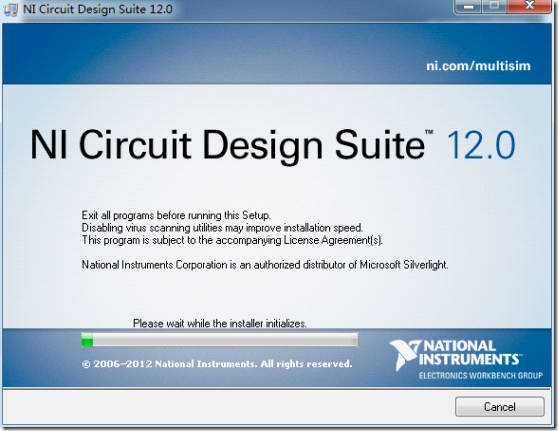Click the Electronics Workbench Group text
558x431 pixels.
[481, 375]
